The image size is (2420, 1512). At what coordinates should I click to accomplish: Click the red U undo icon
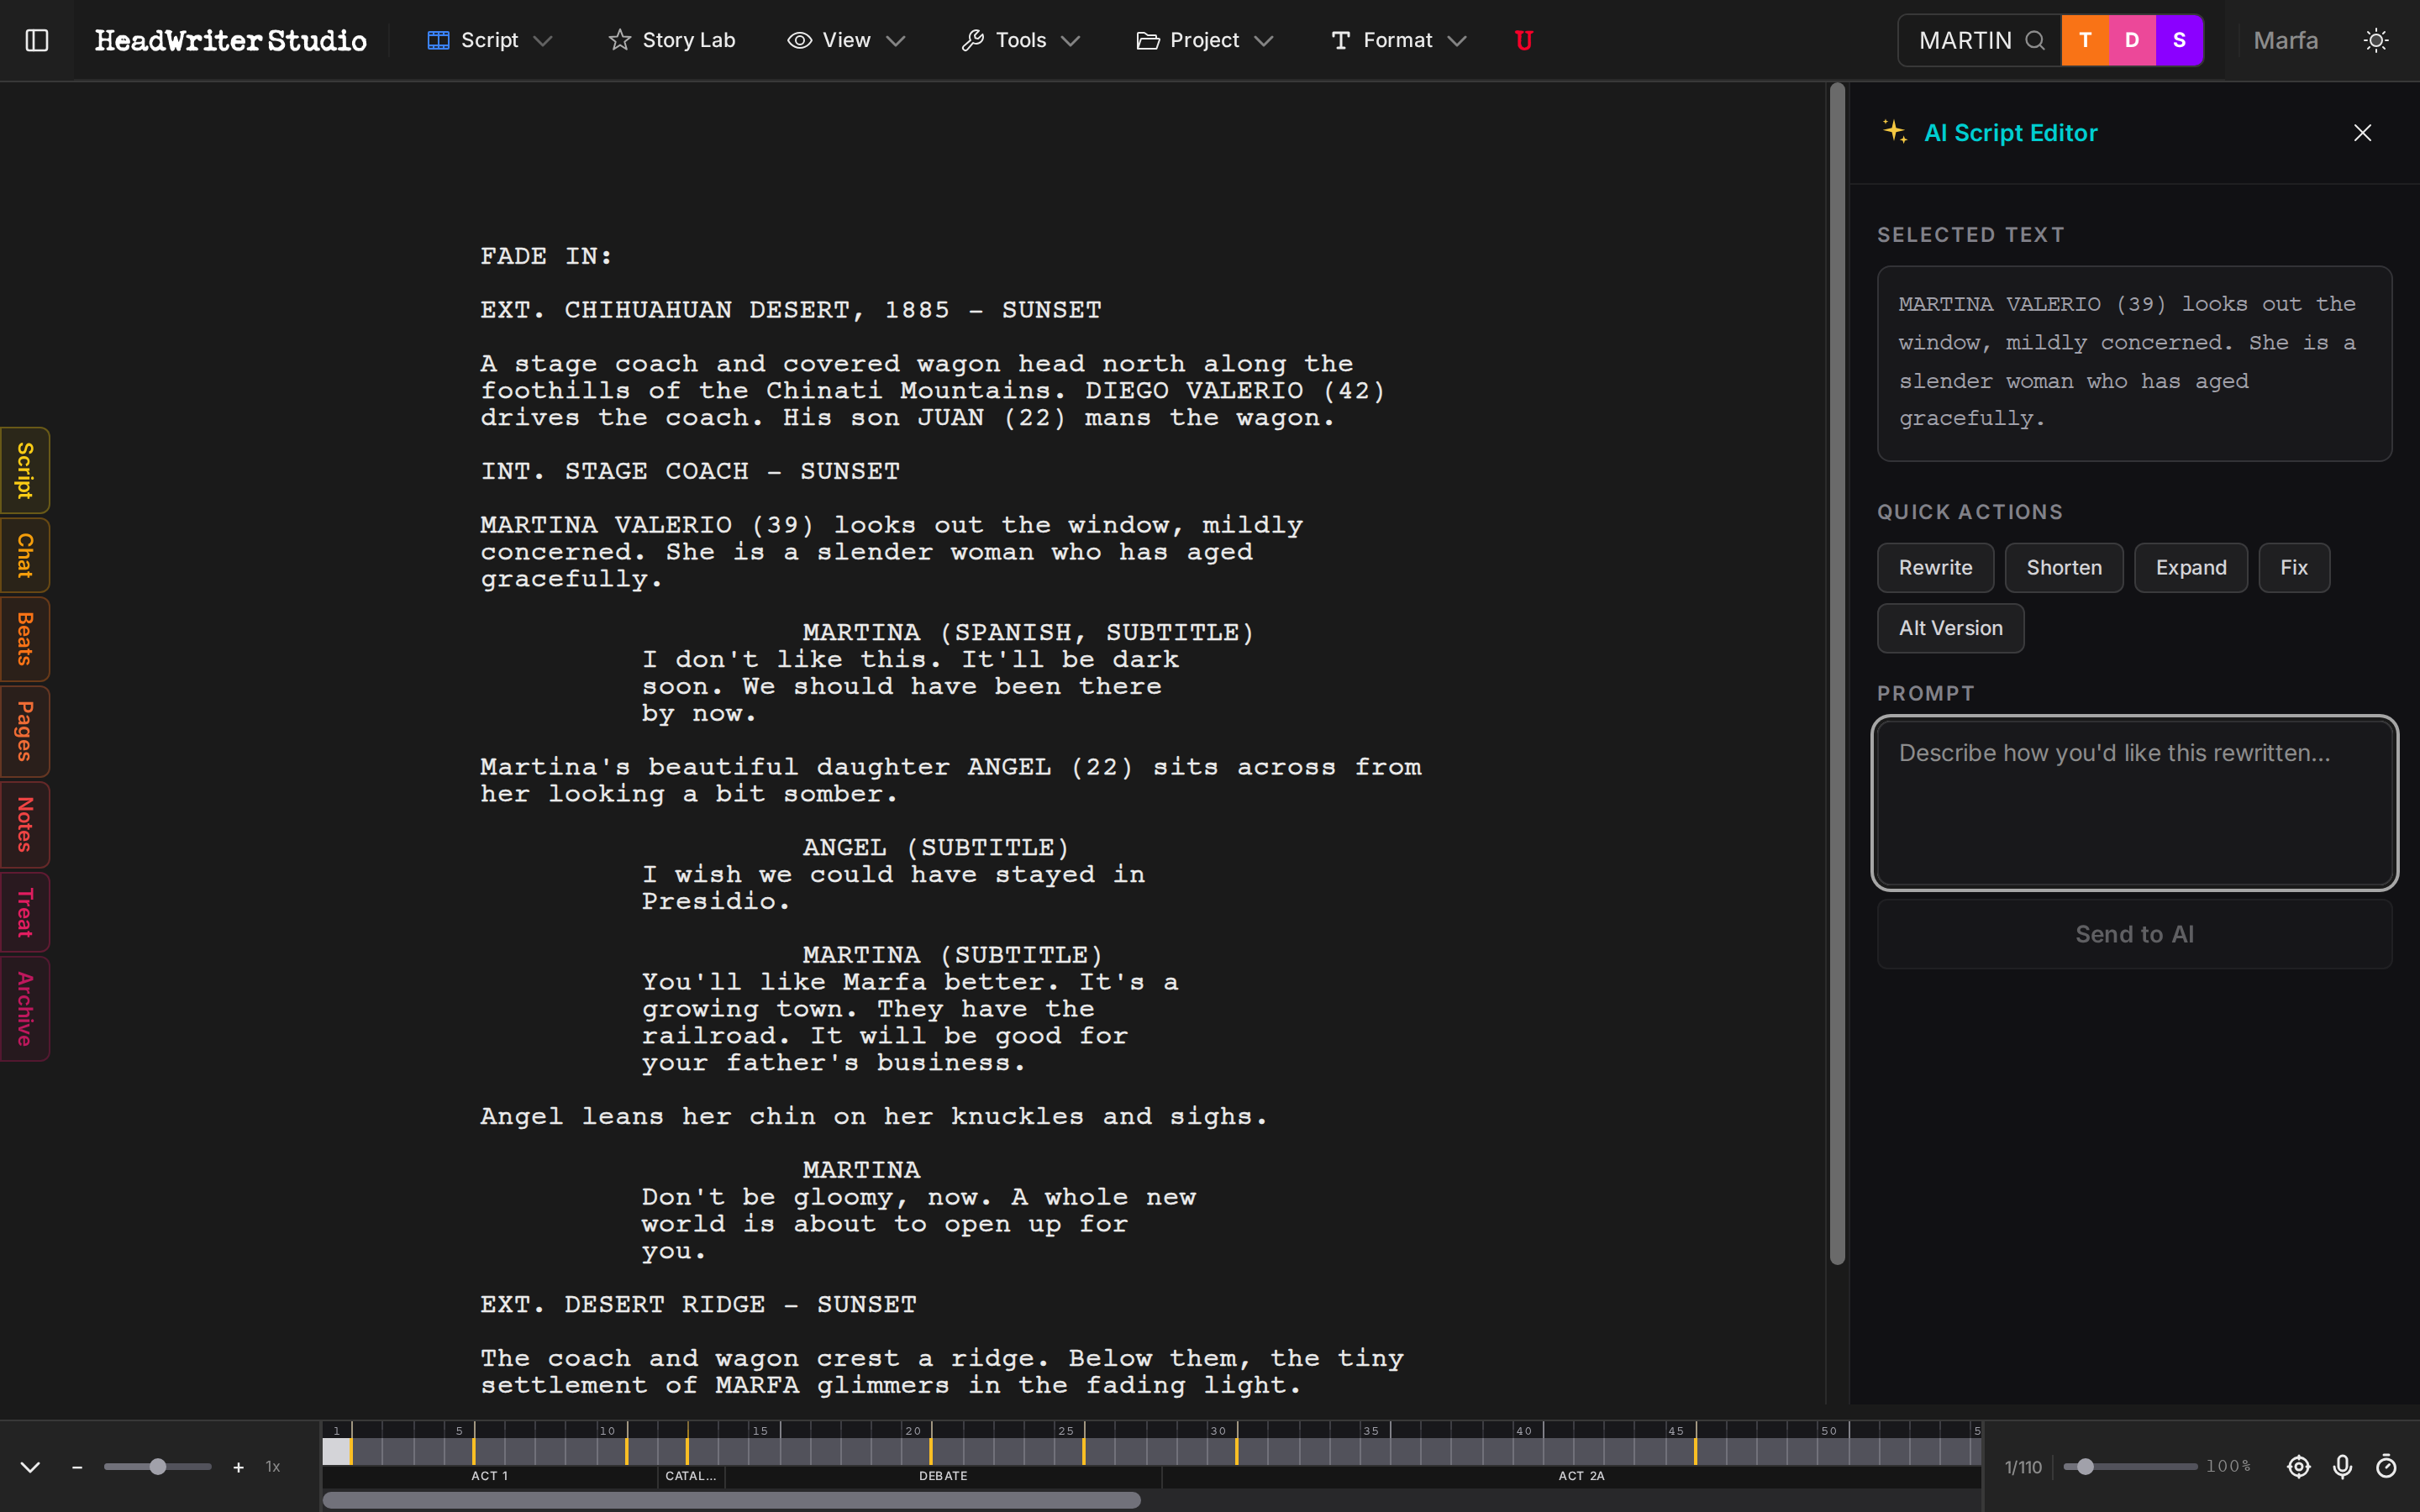coord(1523,40)
